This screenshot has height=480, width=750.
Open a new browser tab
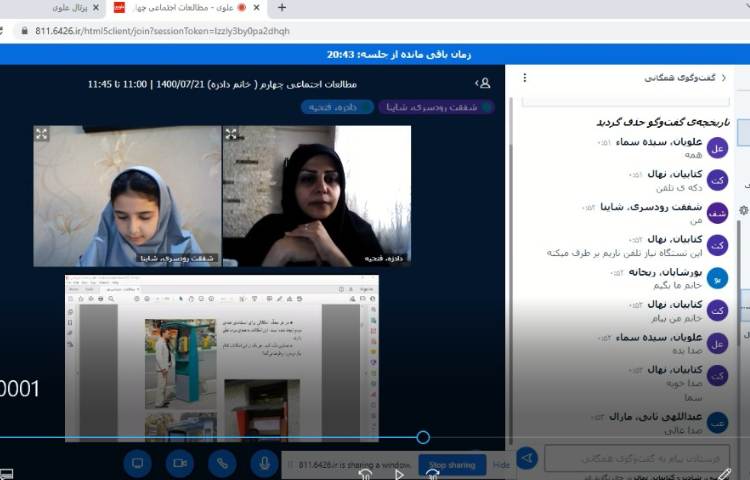click(x=282, y=8)
